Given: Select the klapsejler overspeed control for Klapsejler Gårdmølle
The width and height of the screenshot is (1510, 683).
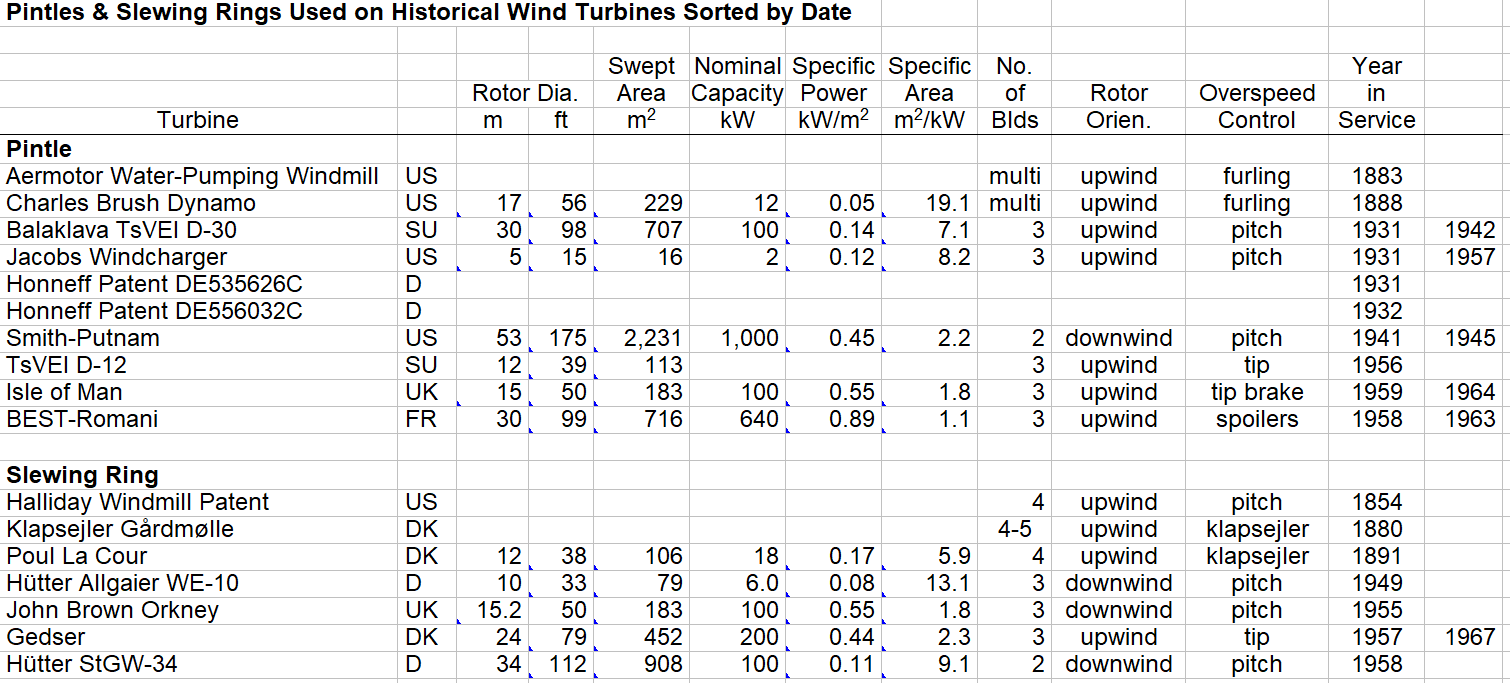Looking at the screenshot, I should click(1258, 528).
